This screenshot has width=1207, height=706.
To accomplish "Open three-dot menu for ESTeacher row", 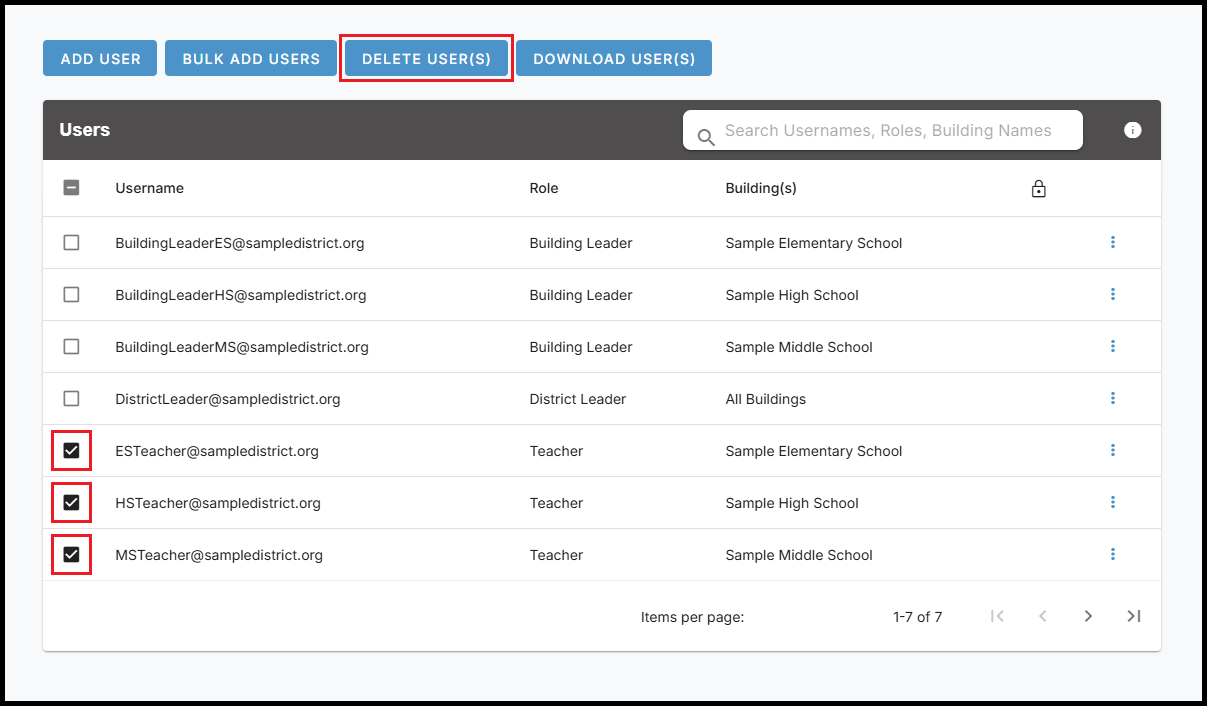I will point(1112,450).
